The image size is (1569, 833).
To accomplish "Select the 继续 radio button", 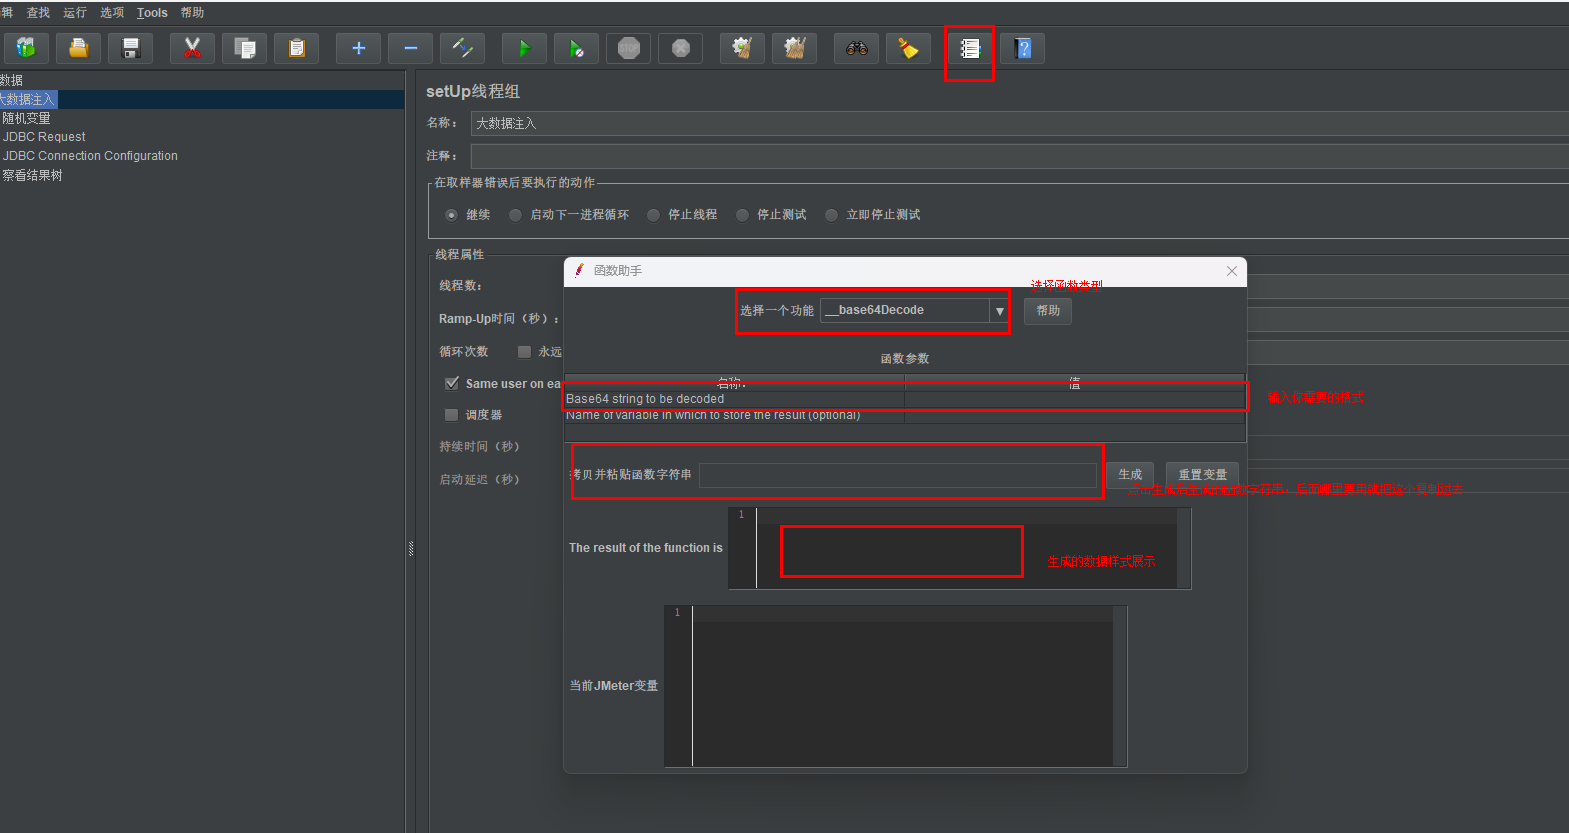I will click(452, 215).
